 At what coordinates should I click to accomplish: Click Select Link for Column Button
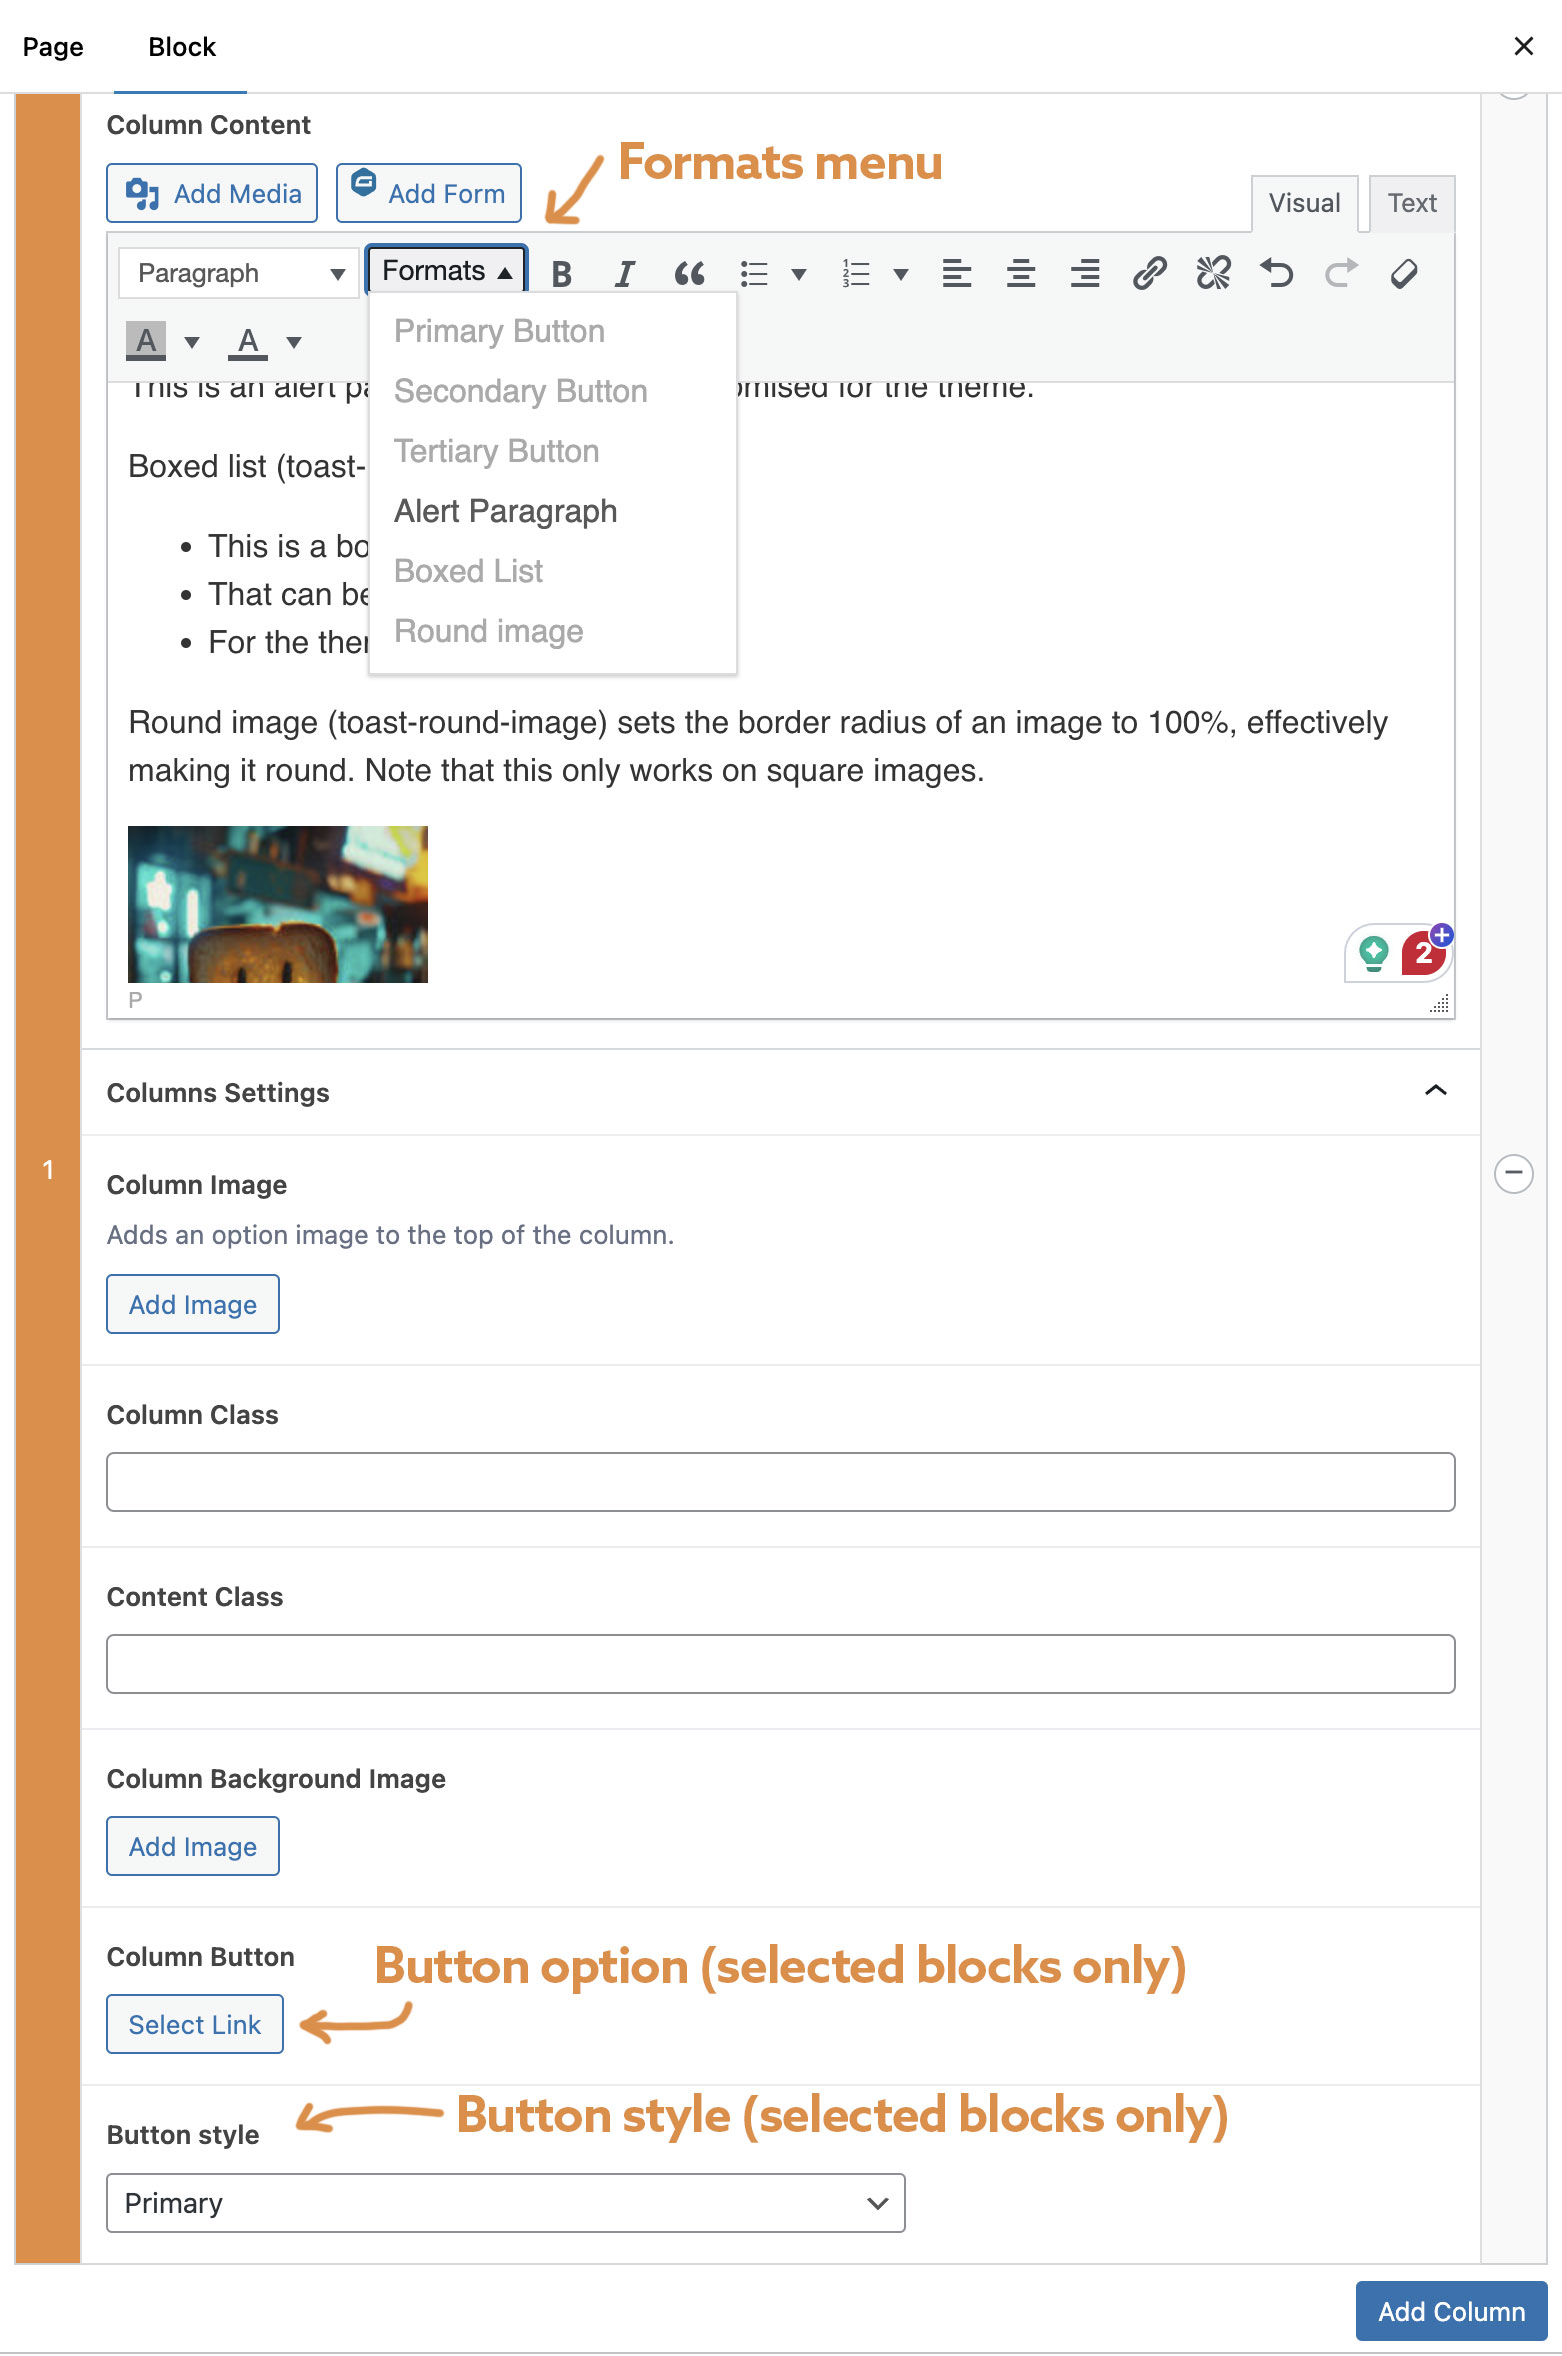pos(195,2024)
